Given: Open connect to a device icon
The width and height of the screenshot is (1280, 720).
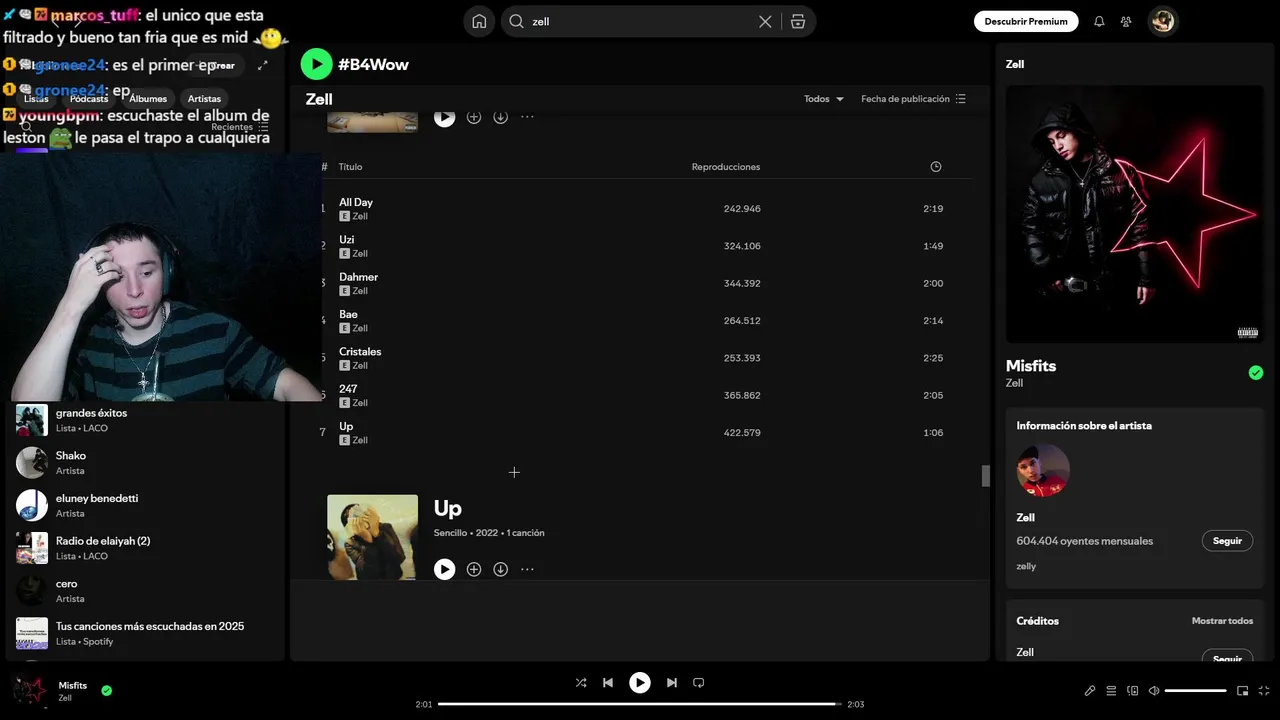Looking at the screenshot, I should coord(1133,691).
